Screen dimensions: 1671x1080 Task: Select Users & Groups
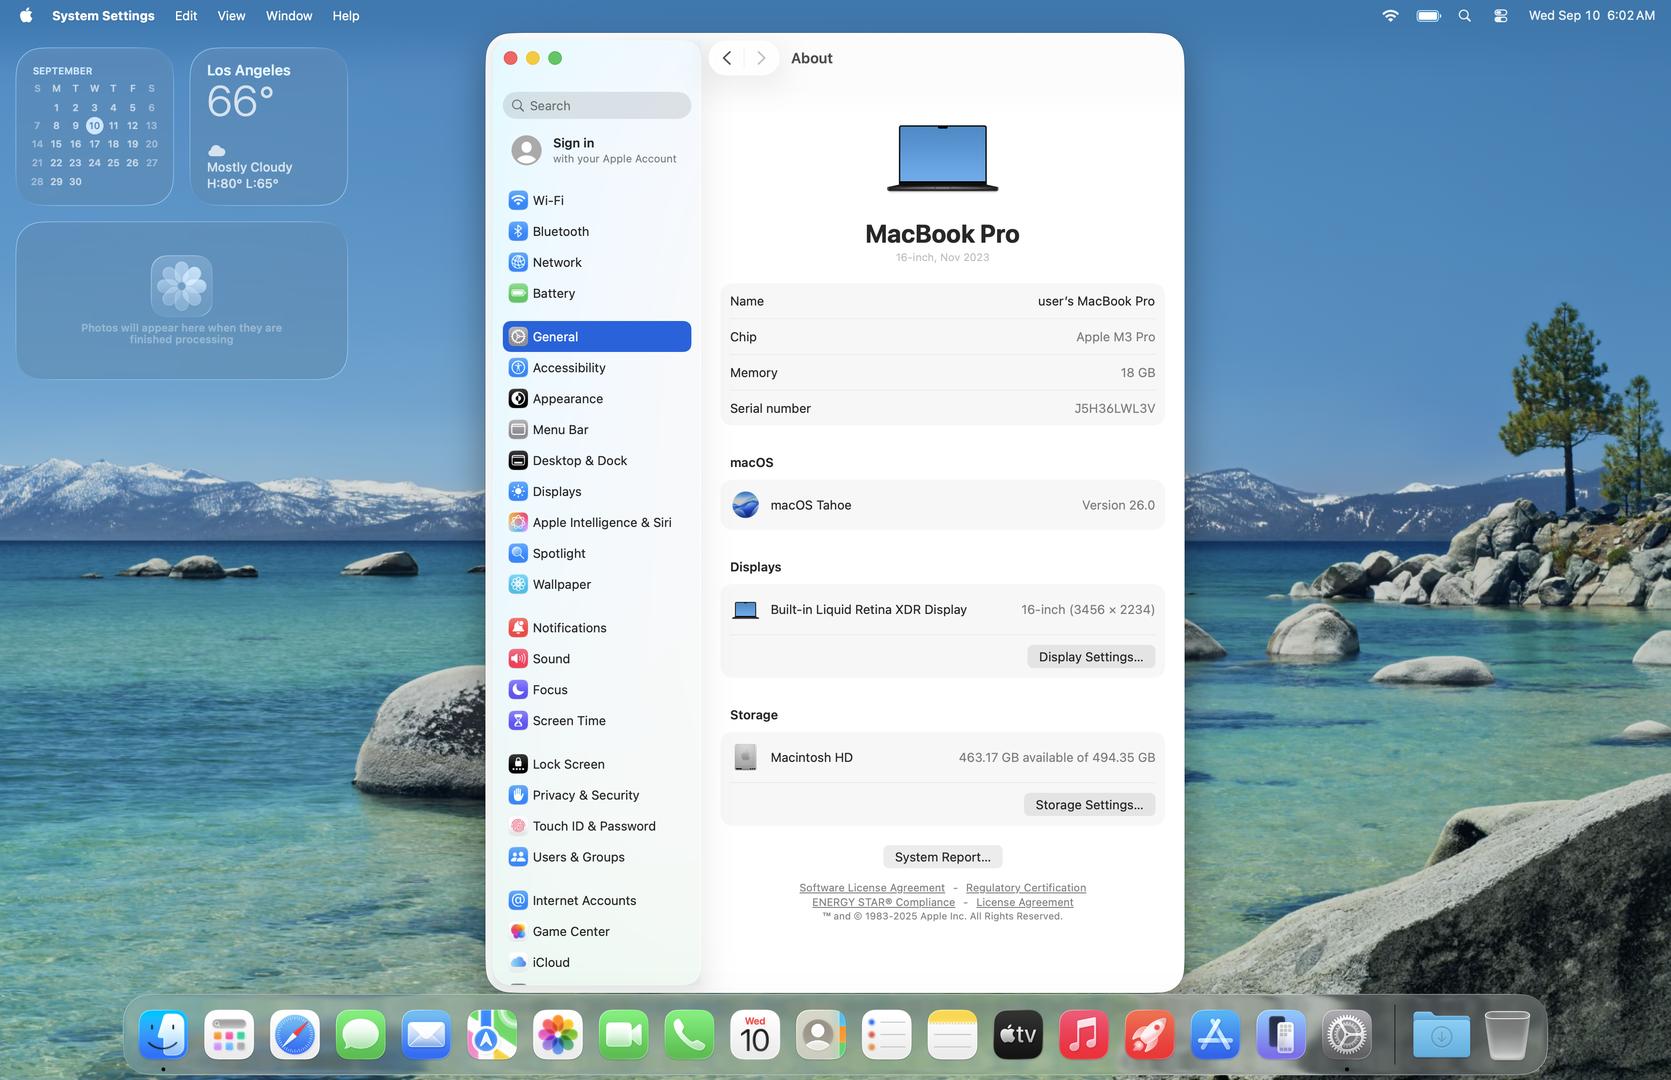coord(597,857)
